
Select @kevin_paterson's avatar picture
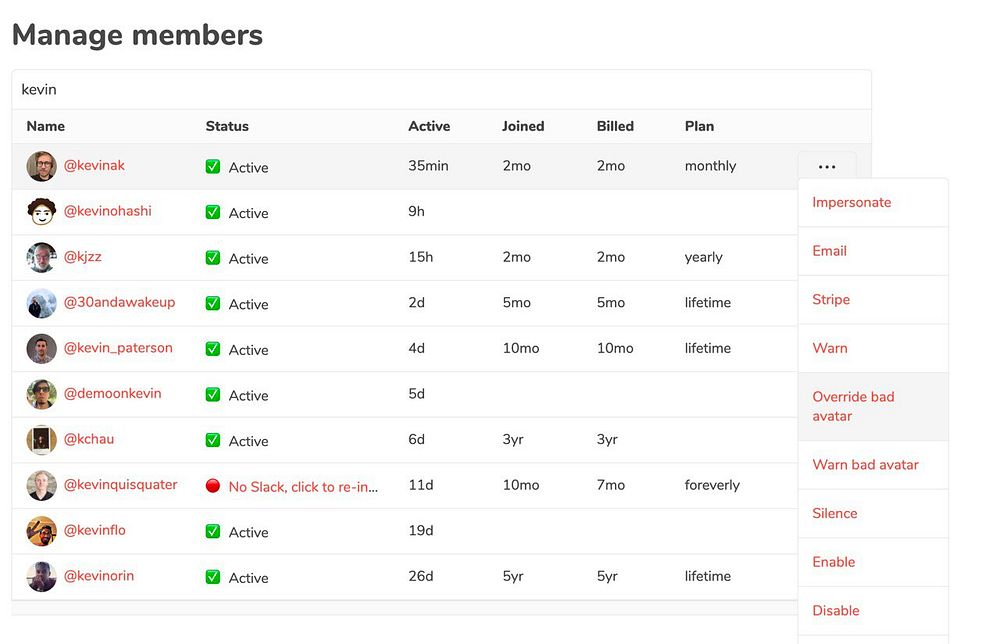point(41,348)
